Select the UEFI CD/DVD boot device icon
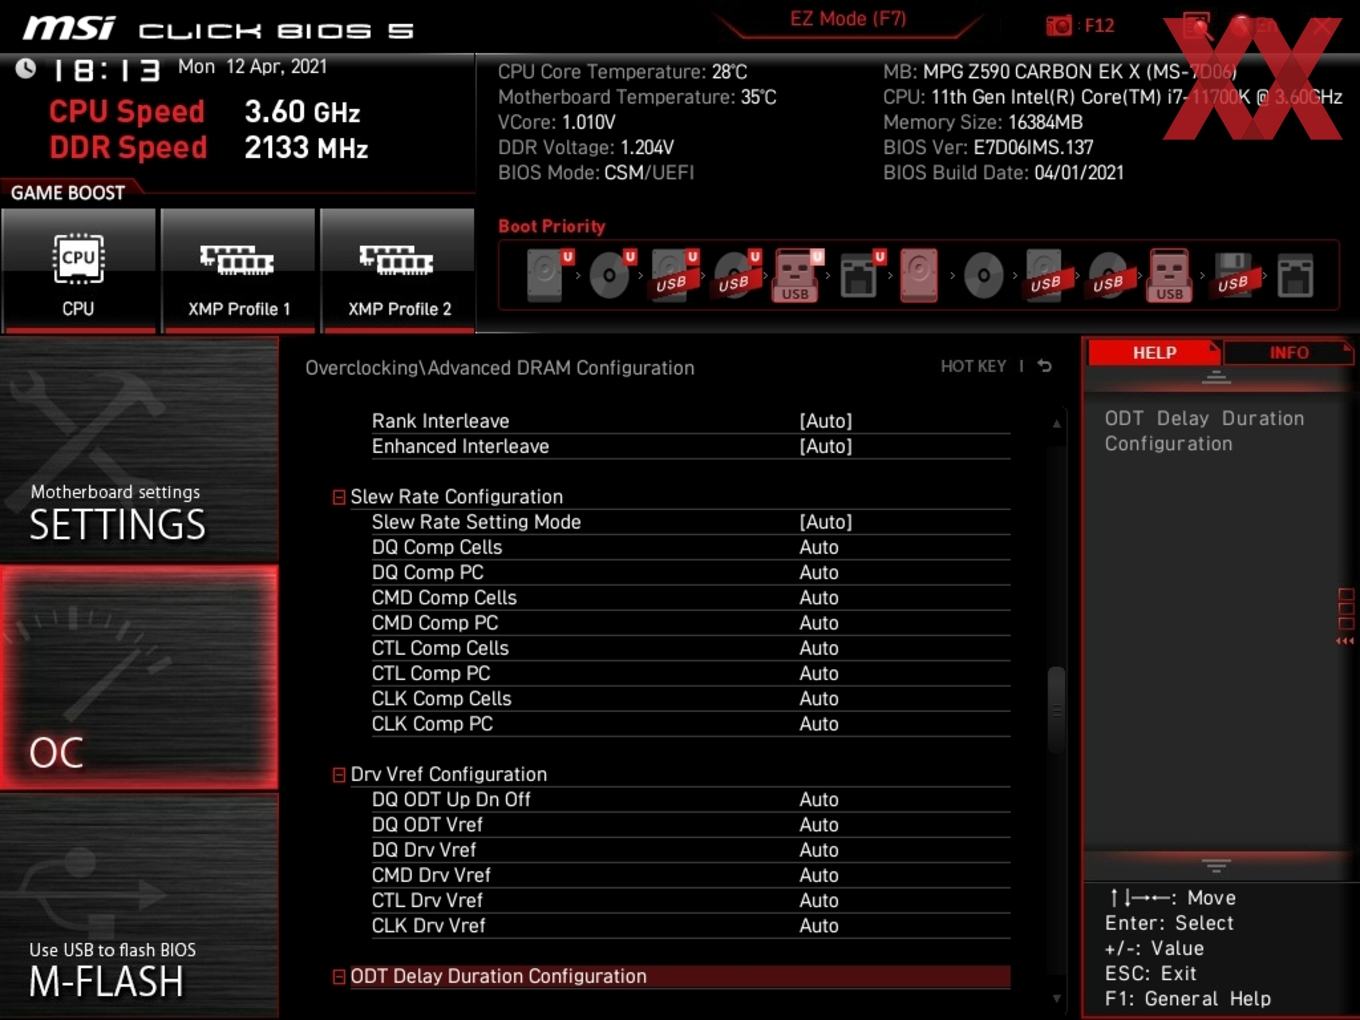Image resolution: width=1360 pixels, height=1020 pixels. (611, 275)
